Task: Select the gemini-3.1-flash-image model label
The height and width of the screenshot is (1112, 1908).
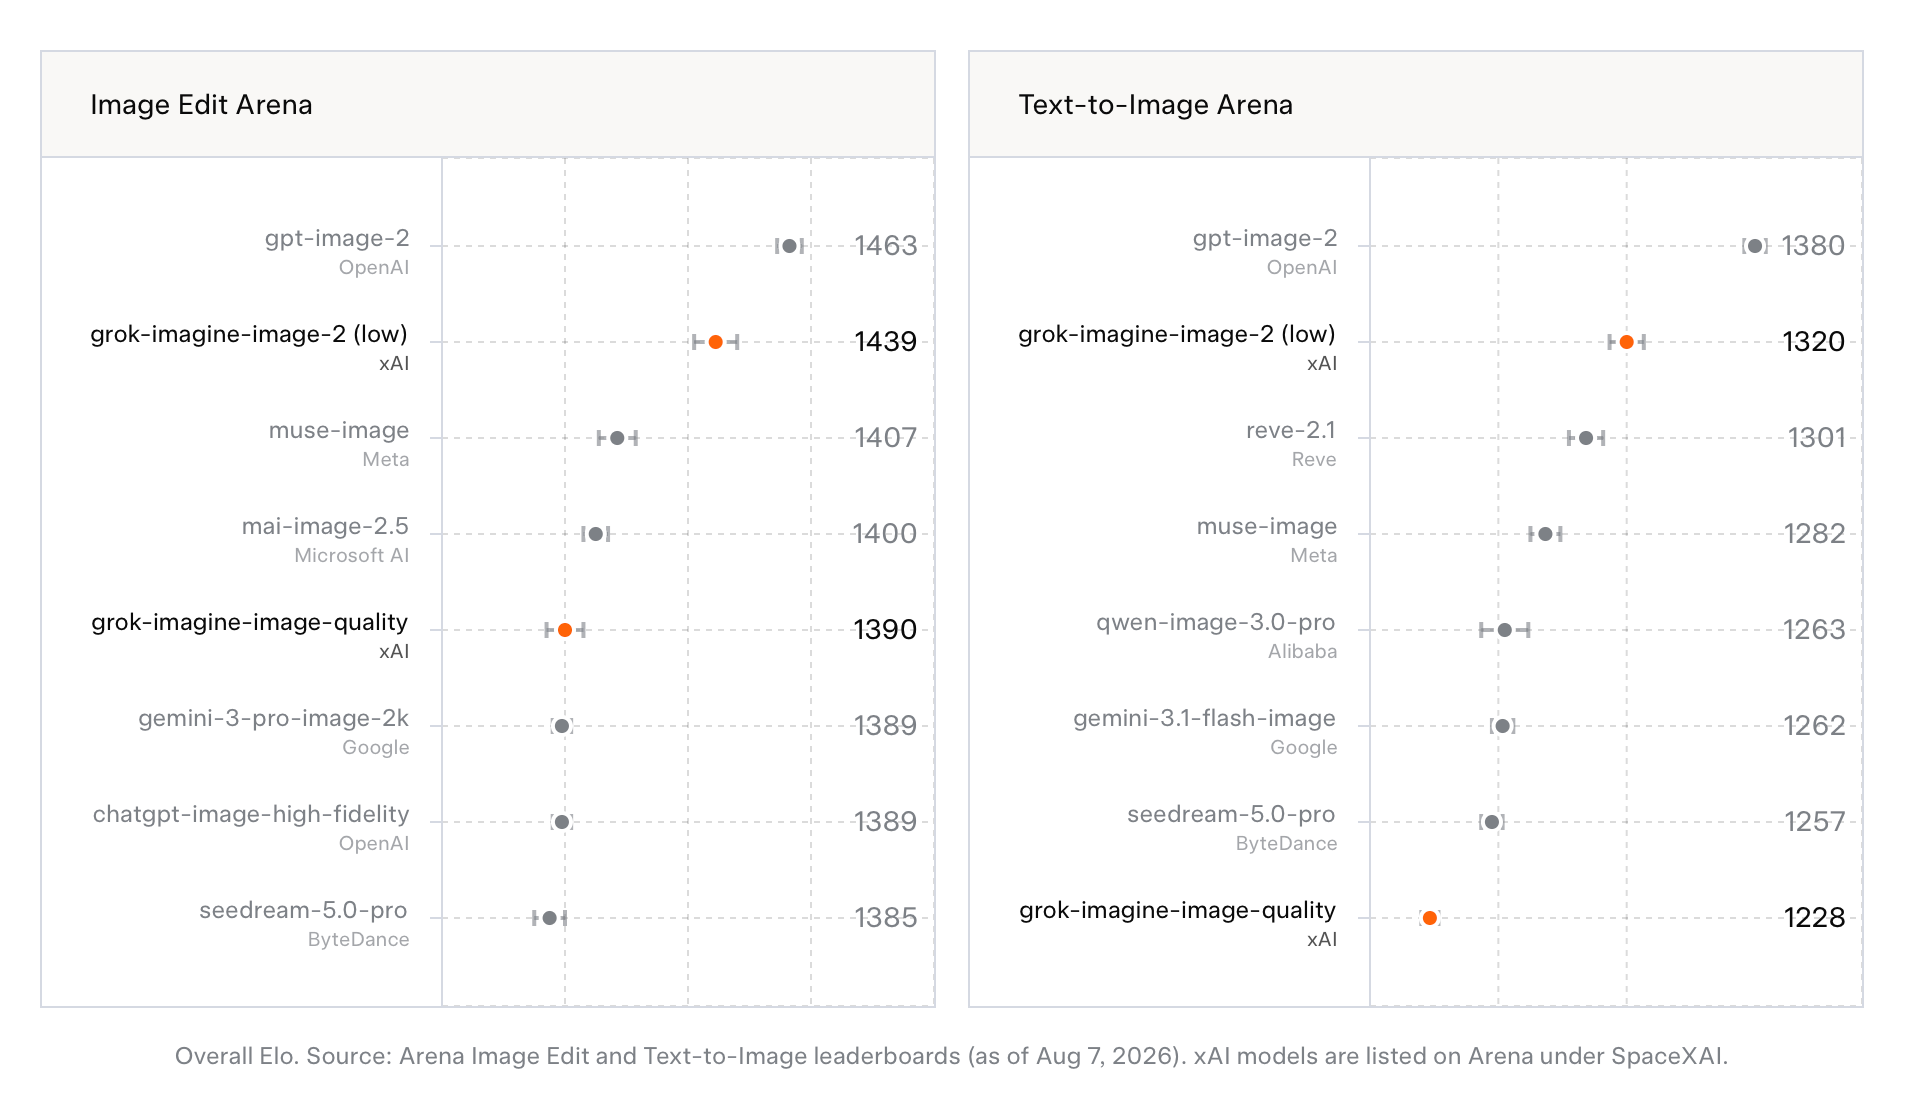Action: (1205, 718)
